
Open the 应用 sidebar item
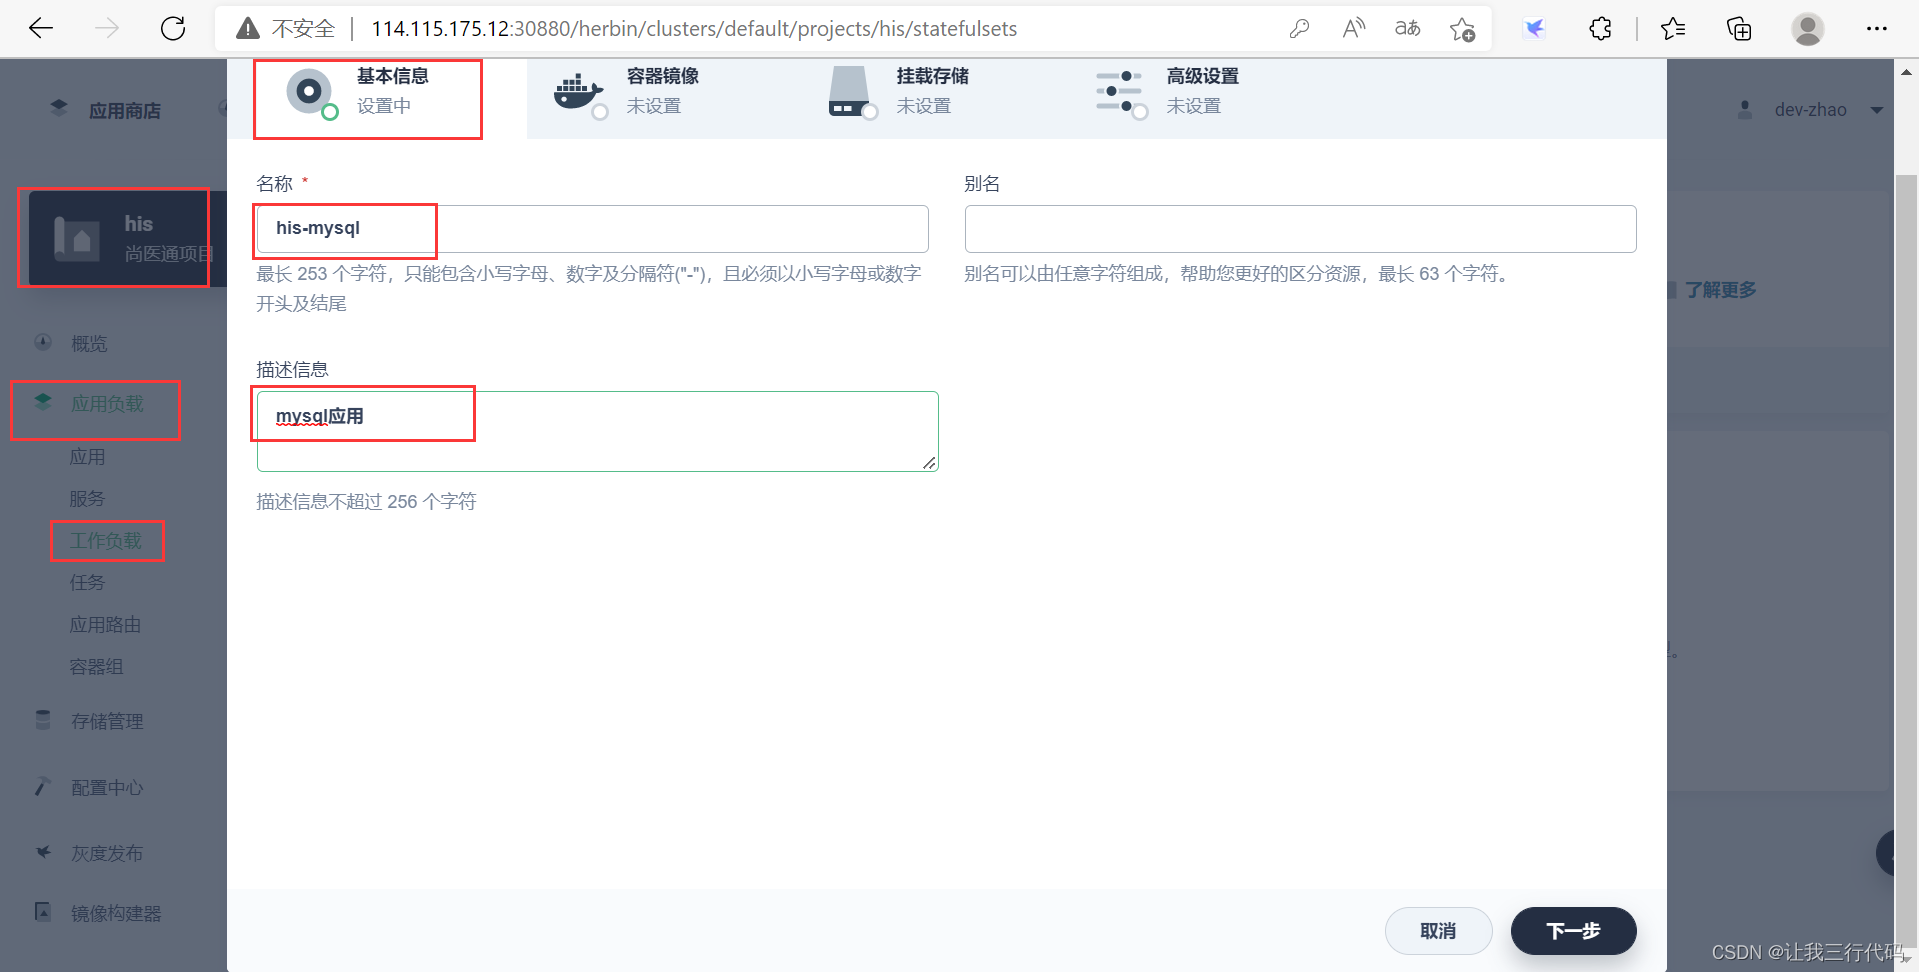coord(87,457)
